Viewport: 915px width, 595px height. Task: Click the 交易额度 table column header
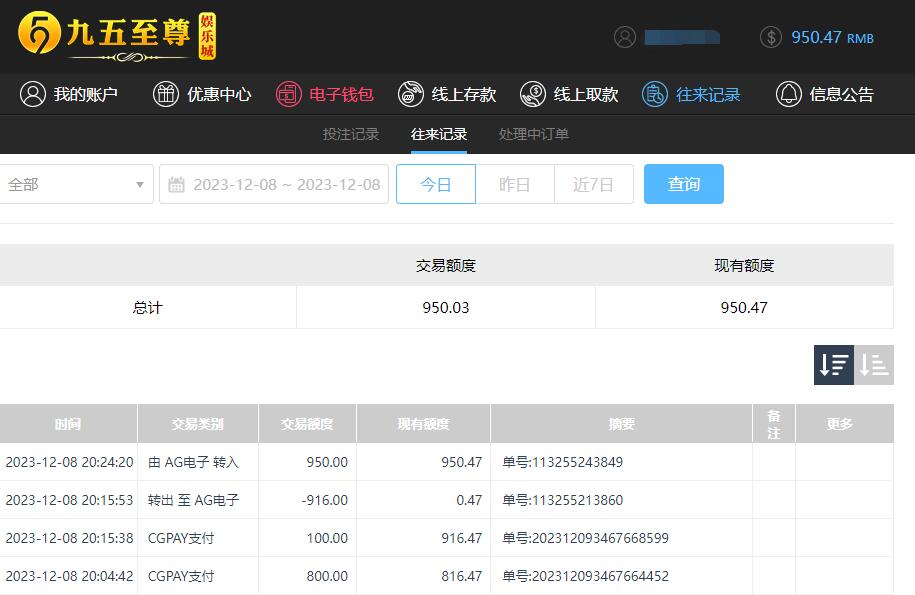pyautogui.click(x=307, y=424)
